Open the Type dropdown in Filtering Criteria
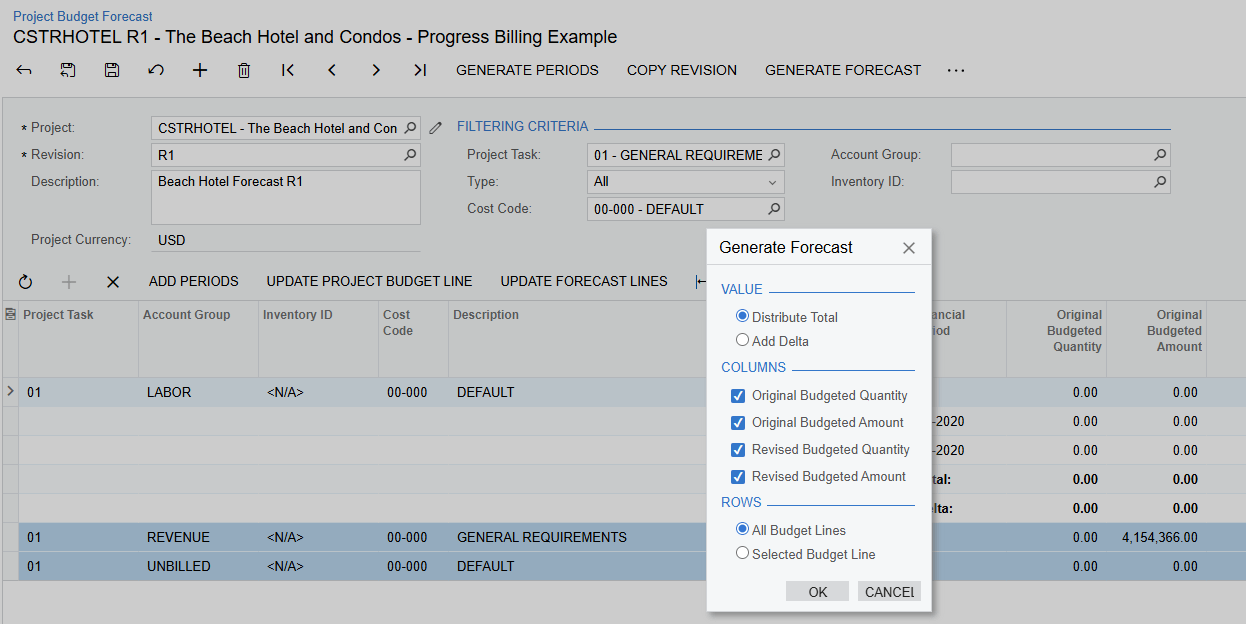Viewport: 1246px width, 624px height. pos(771,182)
